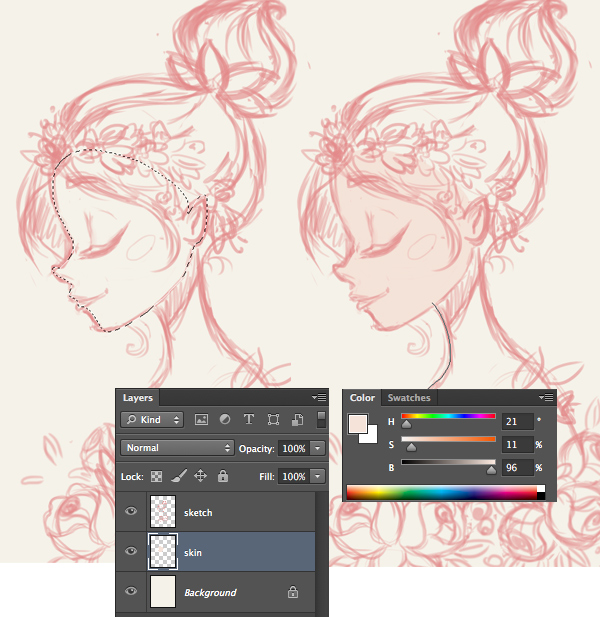Viewport: 600px width, 619px height.
Task: Lock all padlock icon in Lock row
Action: (223, 476)
